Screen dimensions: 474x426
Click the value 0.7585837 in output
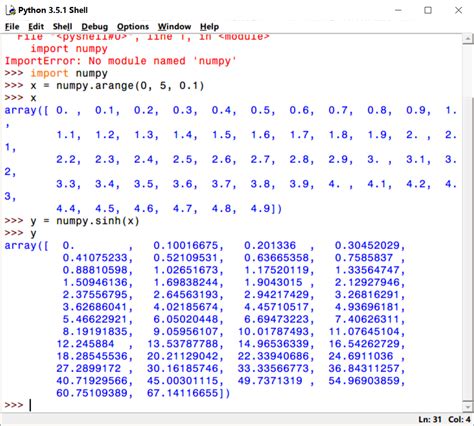click(x=364, y=258)
